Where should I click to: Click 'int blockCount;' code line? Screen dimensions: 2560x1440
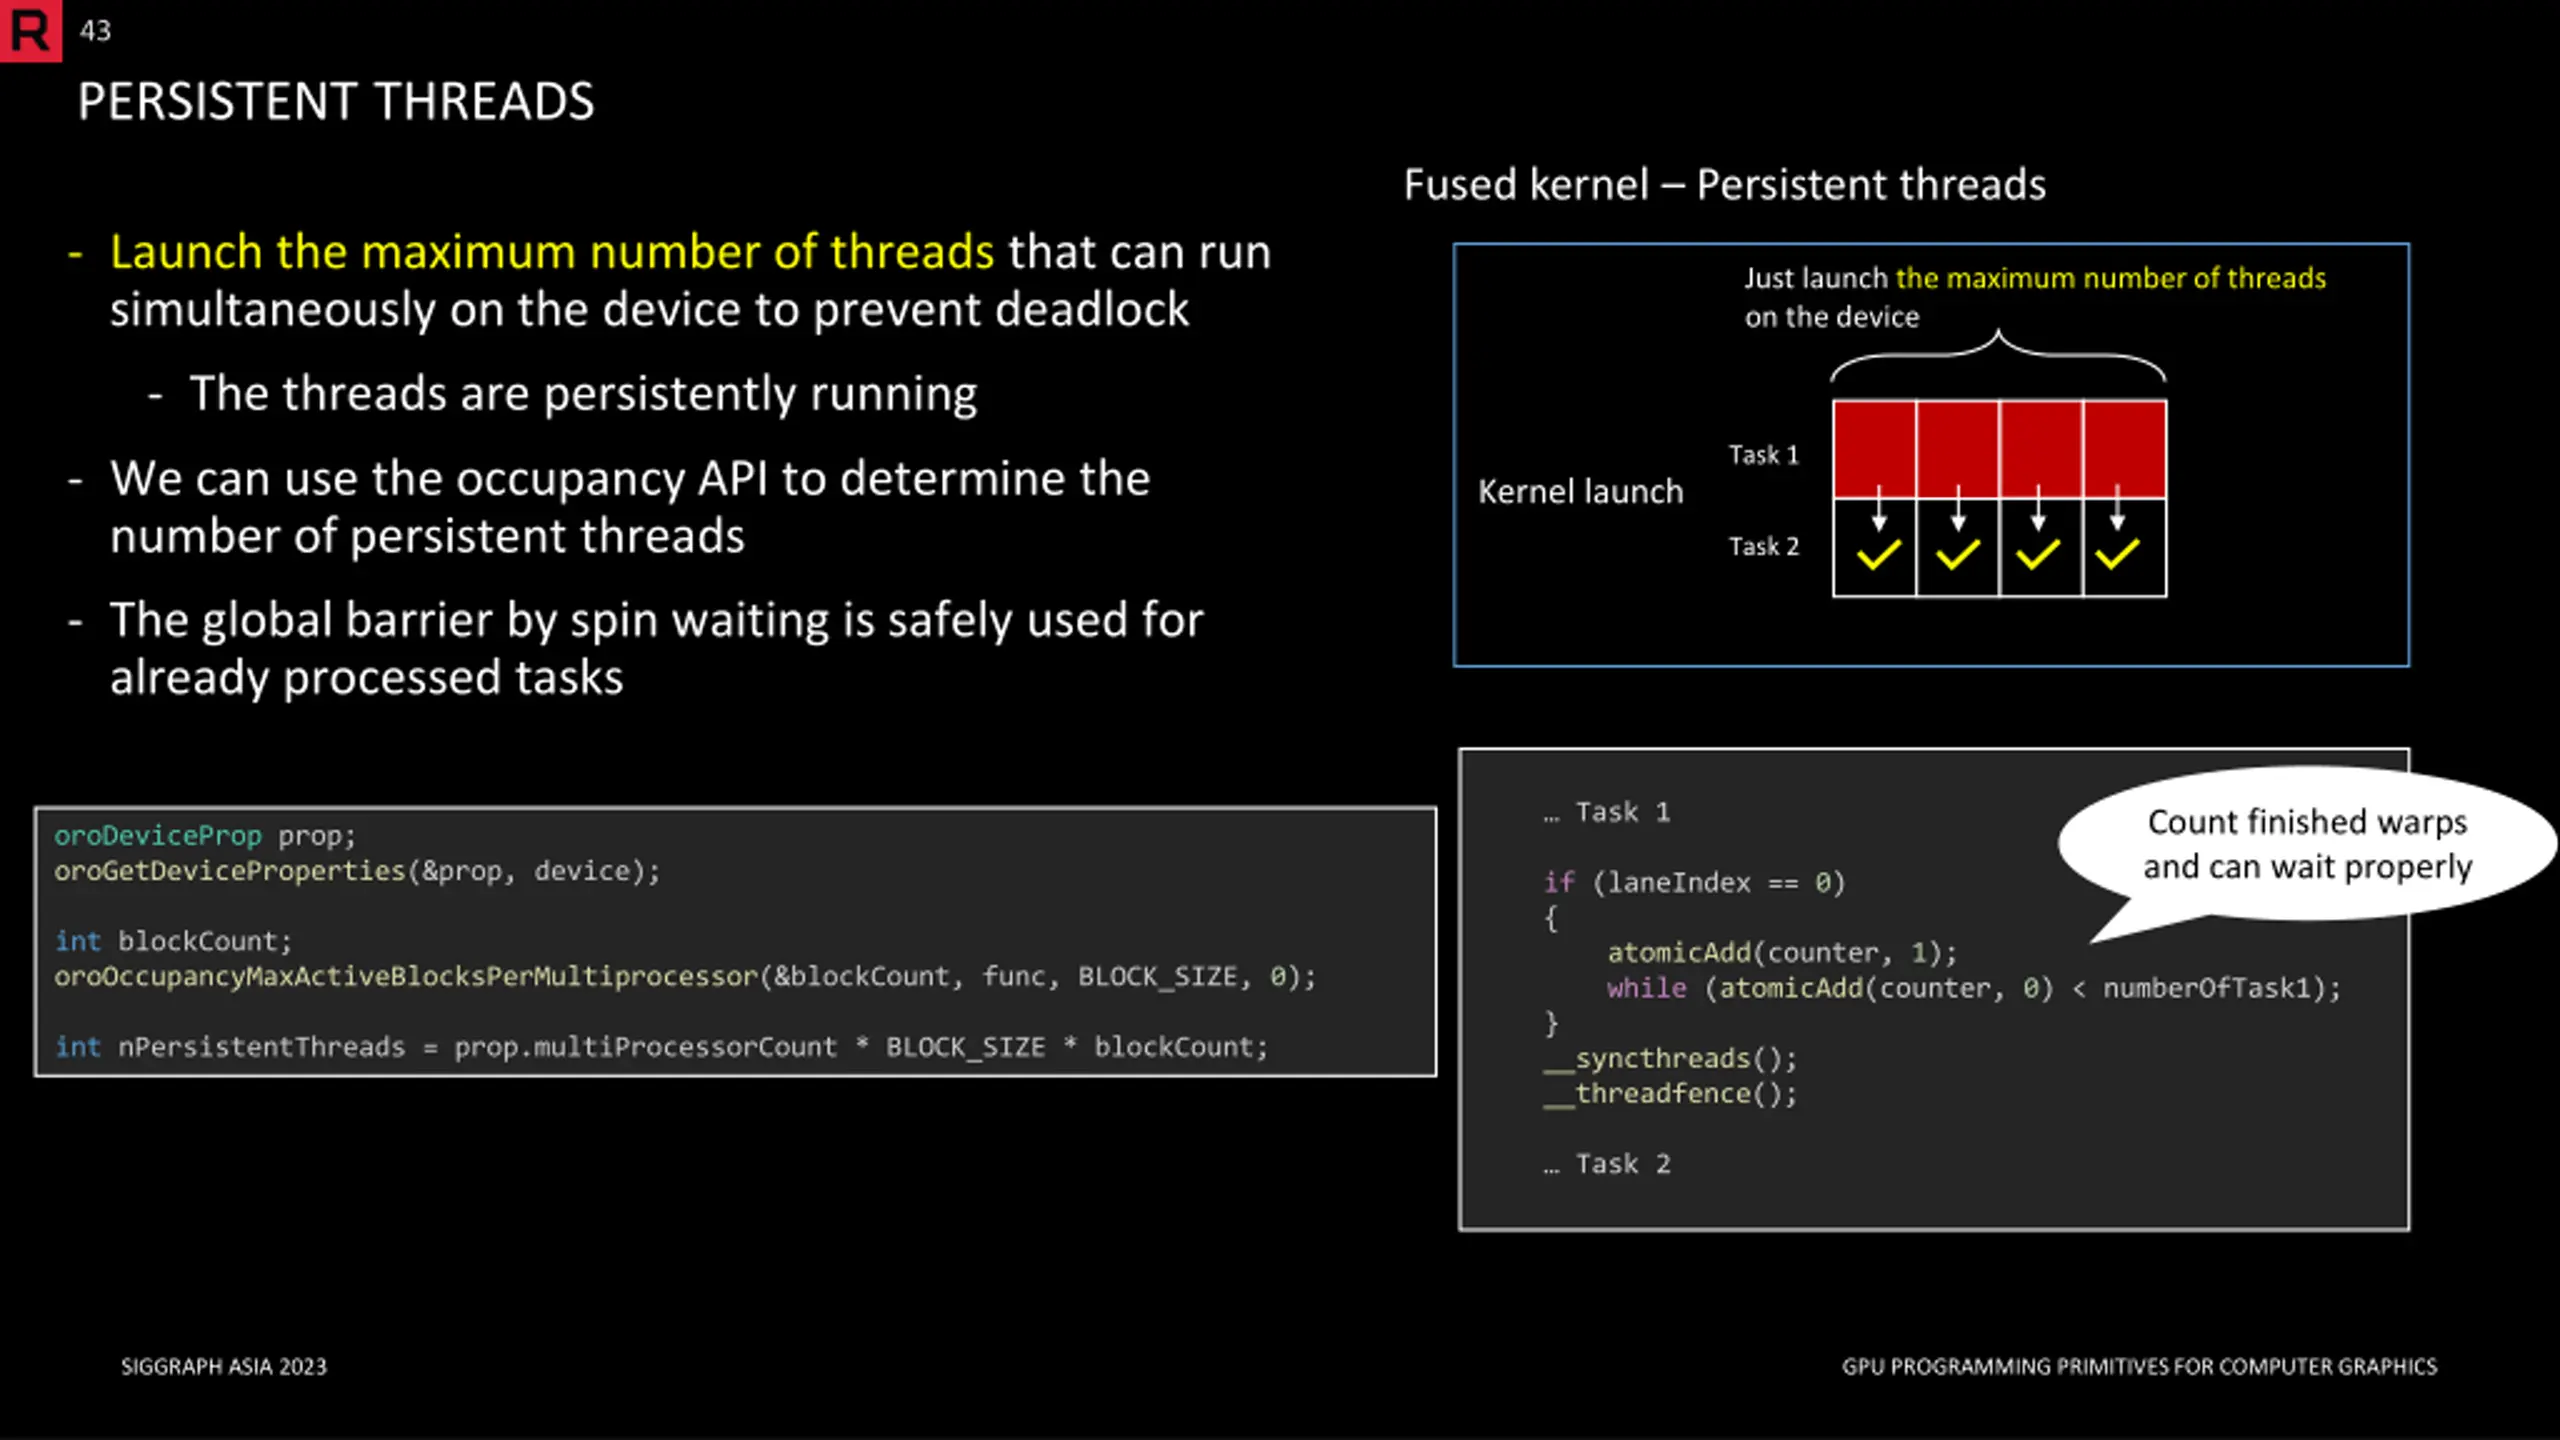coord(173,941)
